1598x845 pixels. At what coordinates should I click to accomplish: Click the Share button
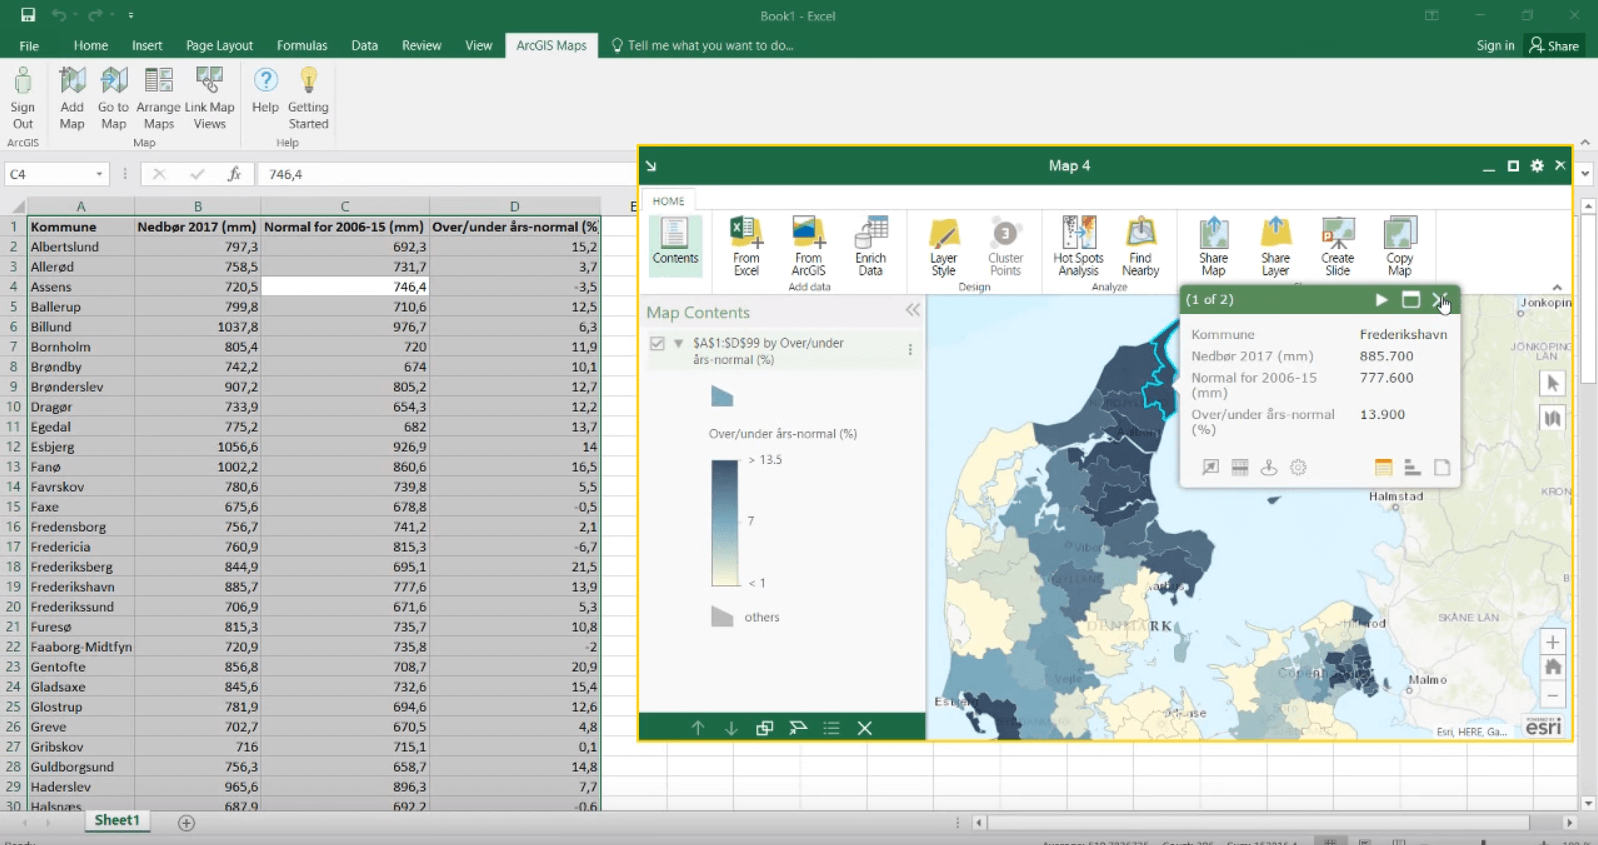(1554, 45)
